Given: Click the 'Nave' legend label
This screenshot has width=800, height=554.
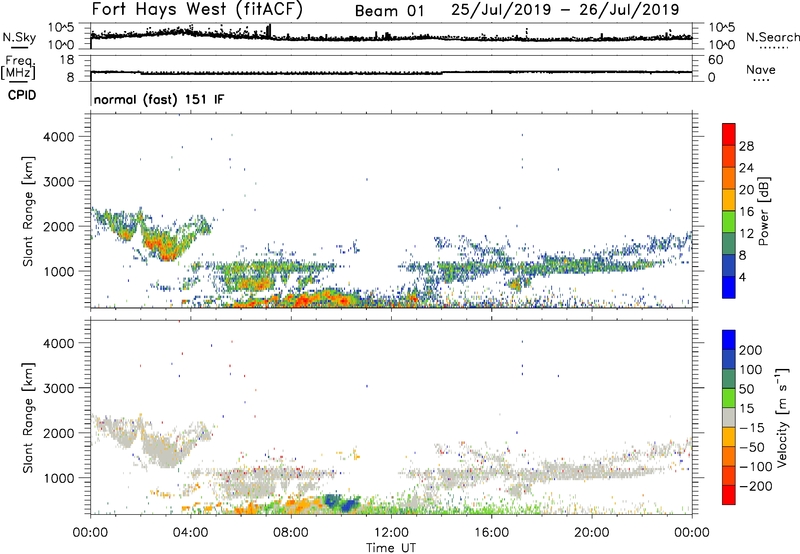Looking at the screenshot, I should [761, 69].
